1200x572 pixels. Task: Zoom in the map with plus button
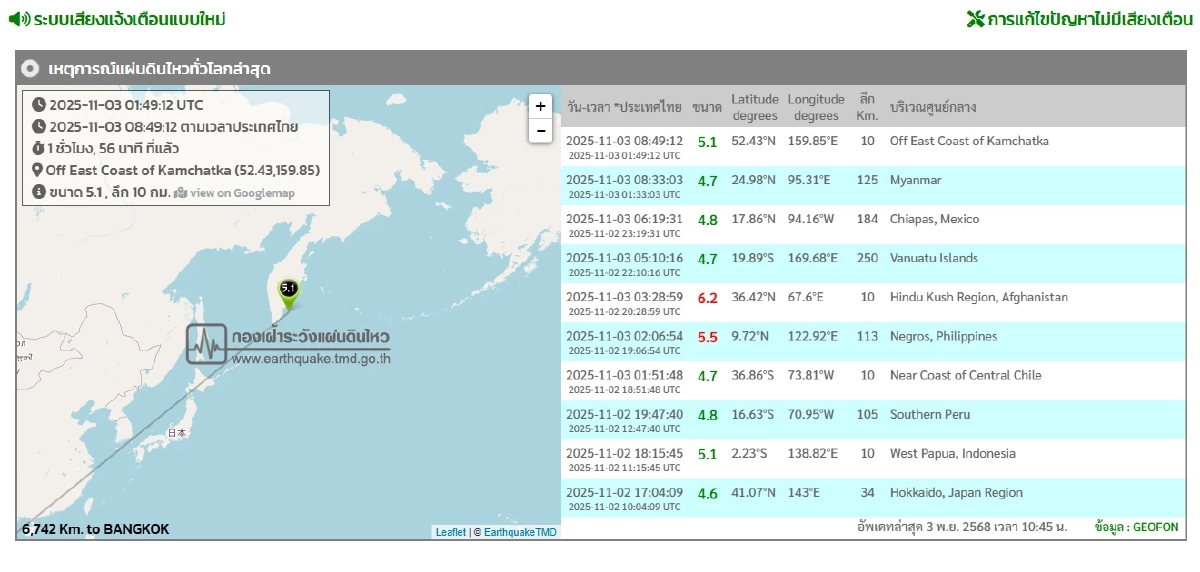click(540, 107)
